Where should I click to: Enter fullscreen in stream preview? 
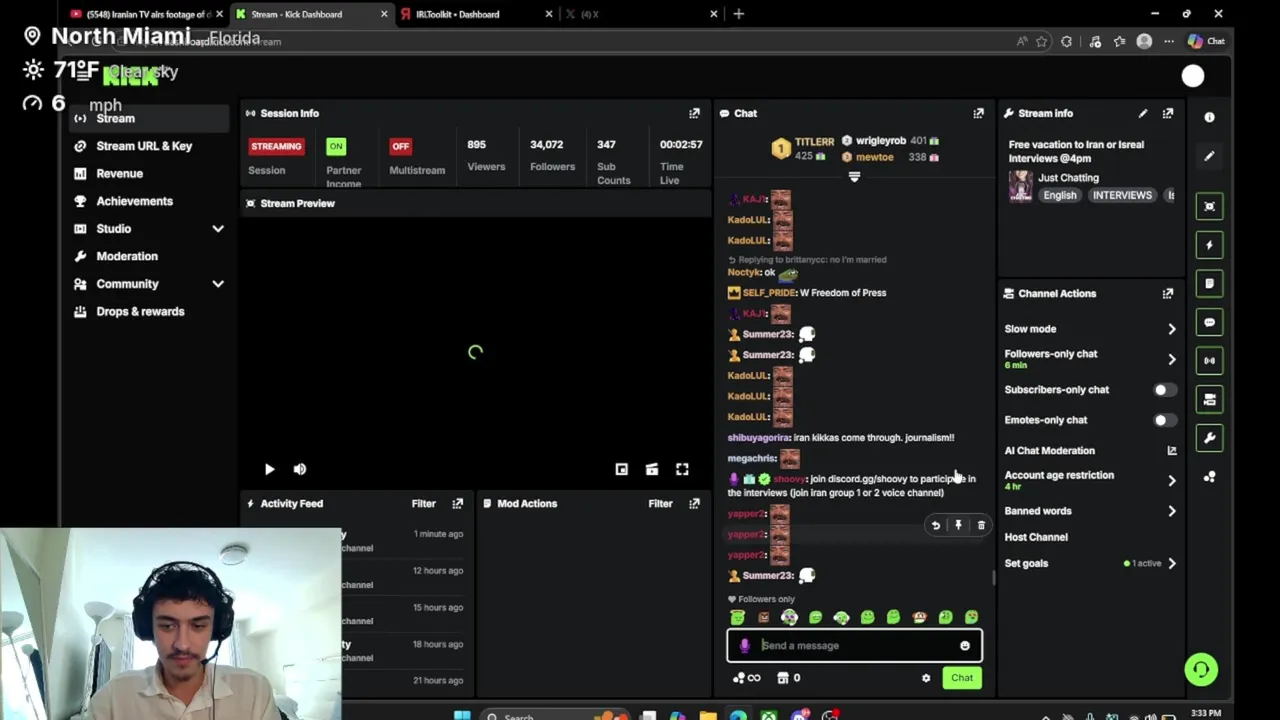coord(682,469)
